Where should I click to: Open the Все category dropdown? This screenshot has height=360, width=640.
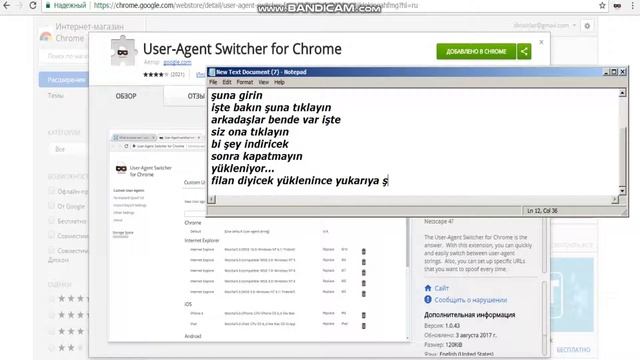[x=68, y=149]
